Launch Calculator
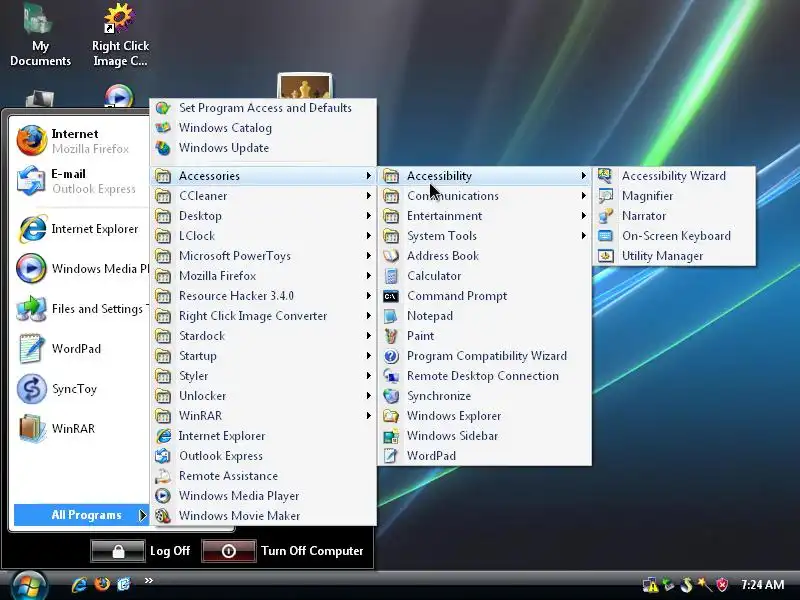The width and height of the screenshot is (800, 600). [x=484, y=276]
